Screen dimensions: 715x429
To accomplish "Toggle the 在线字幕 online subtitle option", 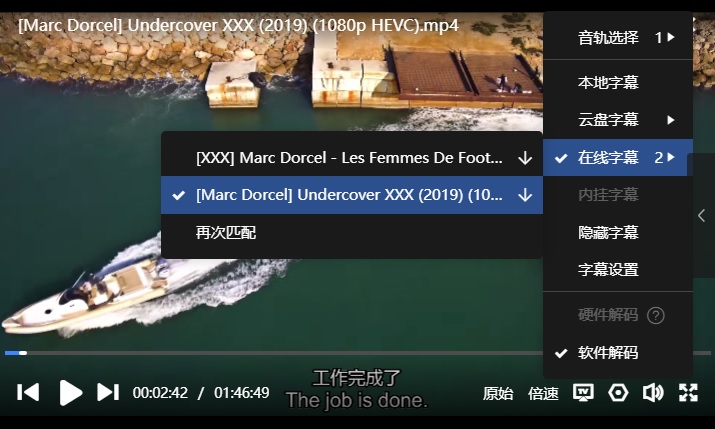I will (618, 158).
